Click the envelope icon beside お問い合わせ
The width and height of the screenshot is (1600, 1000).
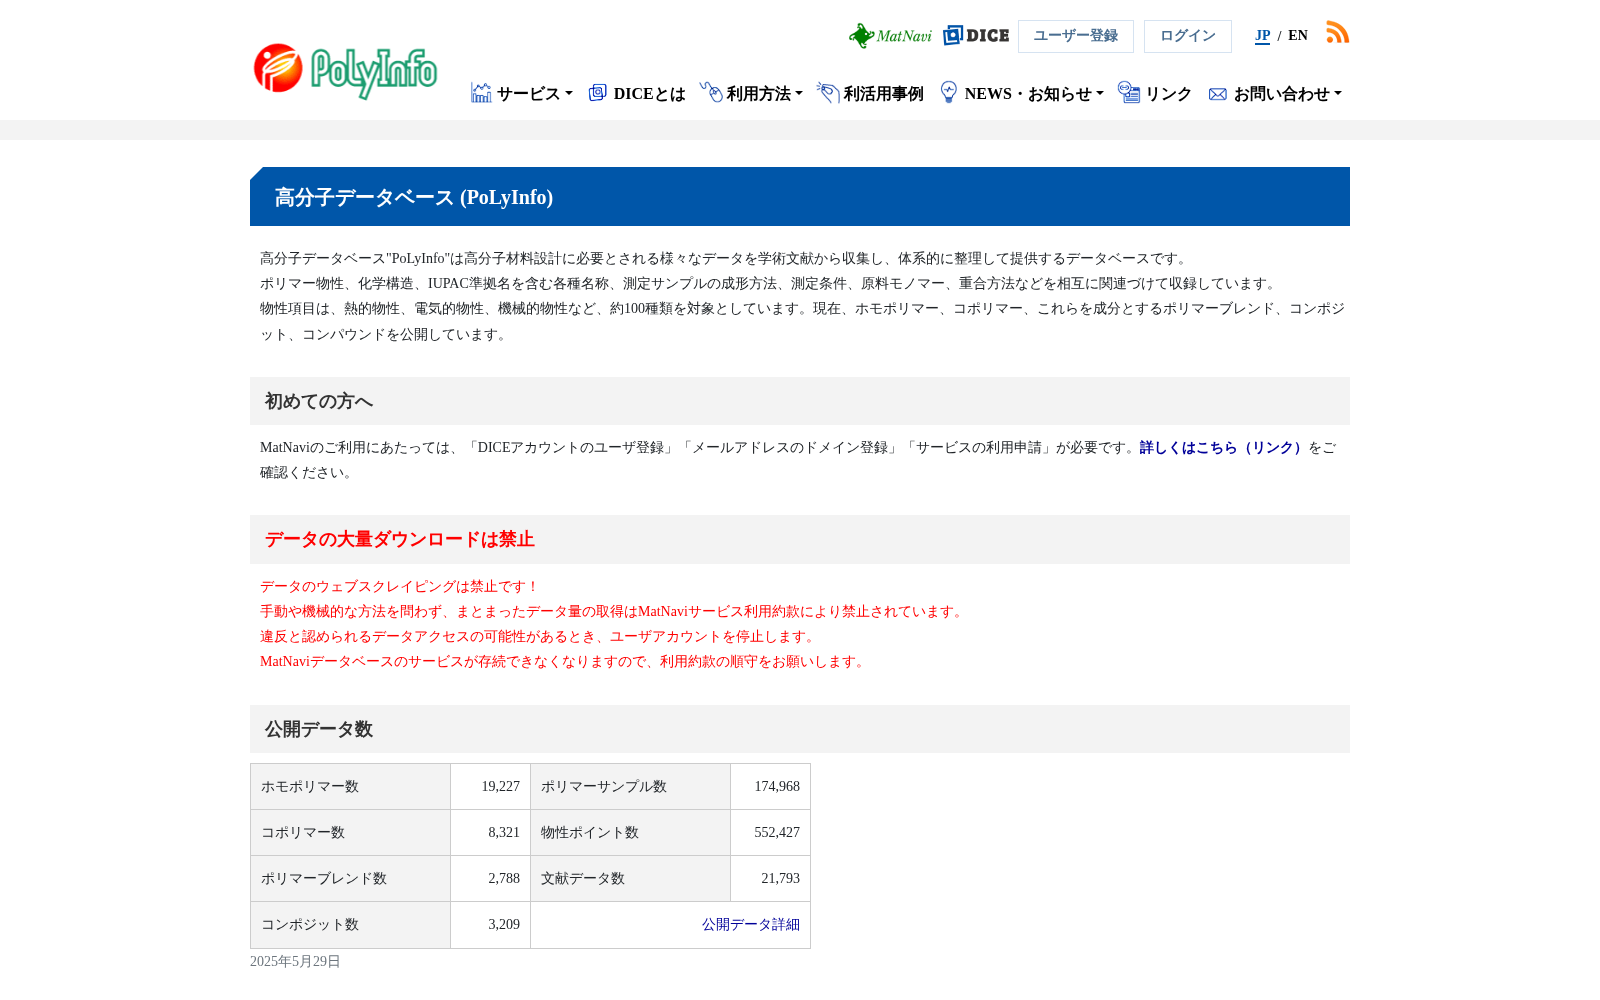point(1218,94)
